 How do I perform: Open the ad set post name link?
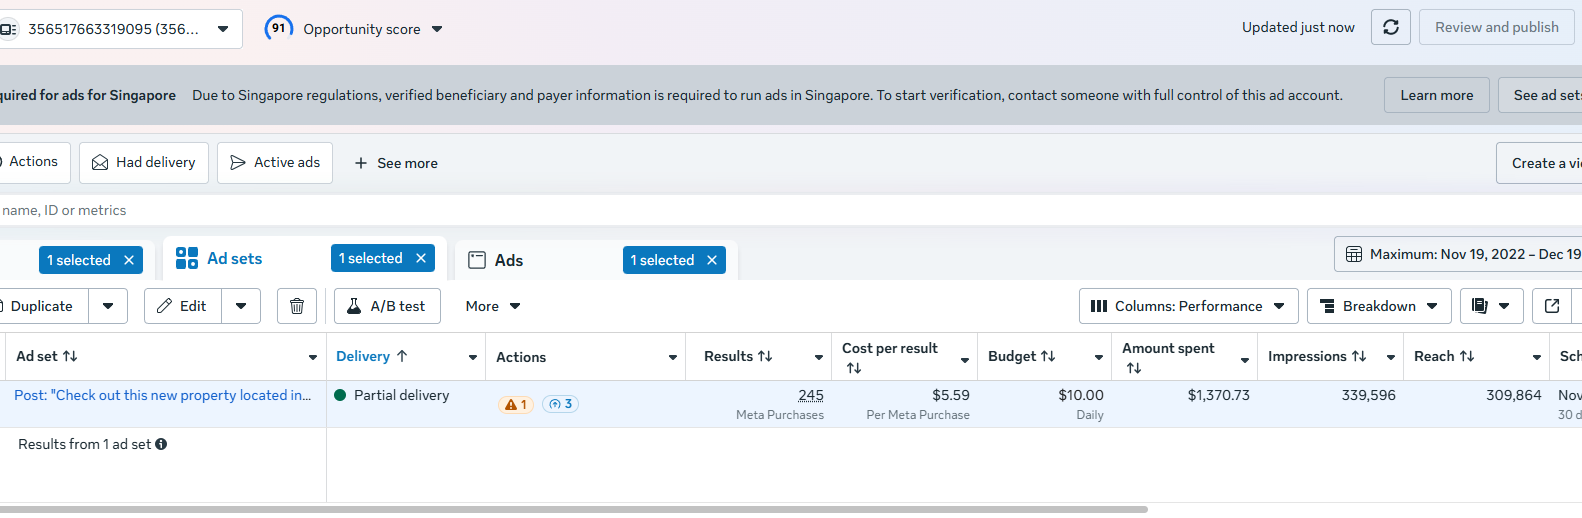point(162,395)
